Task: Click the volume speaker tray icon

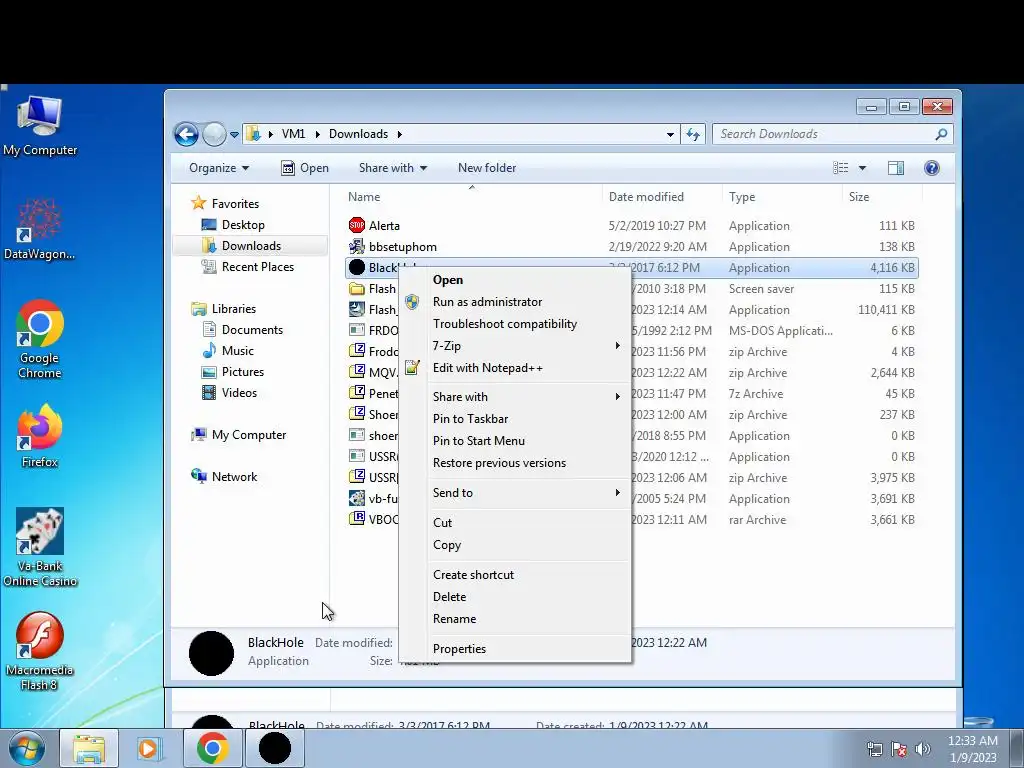Action: (923, 750)
